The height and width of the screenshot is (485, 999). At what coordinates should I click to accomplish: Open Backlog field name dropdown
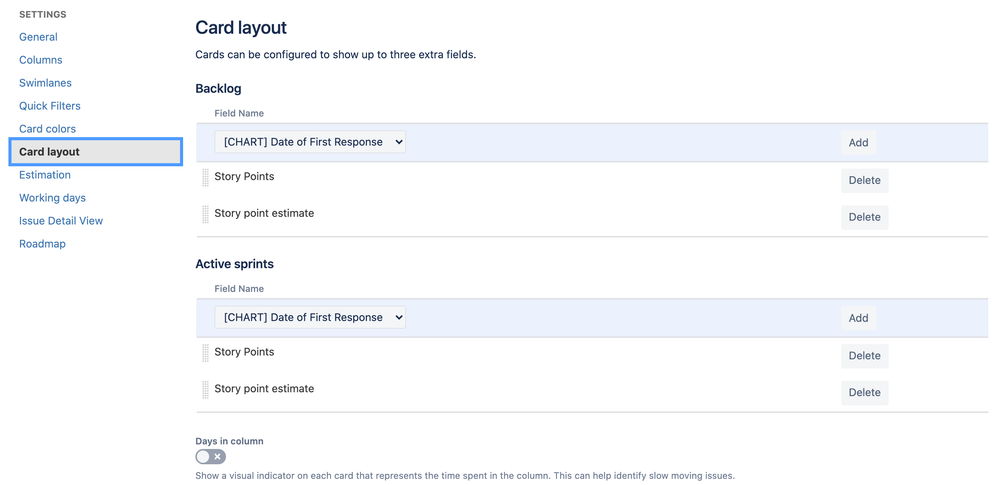point(310,142)
